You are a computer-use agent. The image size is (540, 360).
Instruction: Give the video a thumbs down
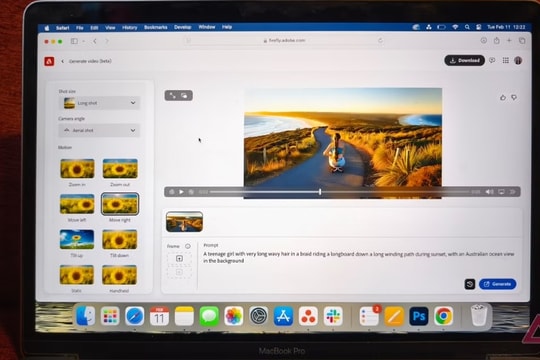coord(514,97)
